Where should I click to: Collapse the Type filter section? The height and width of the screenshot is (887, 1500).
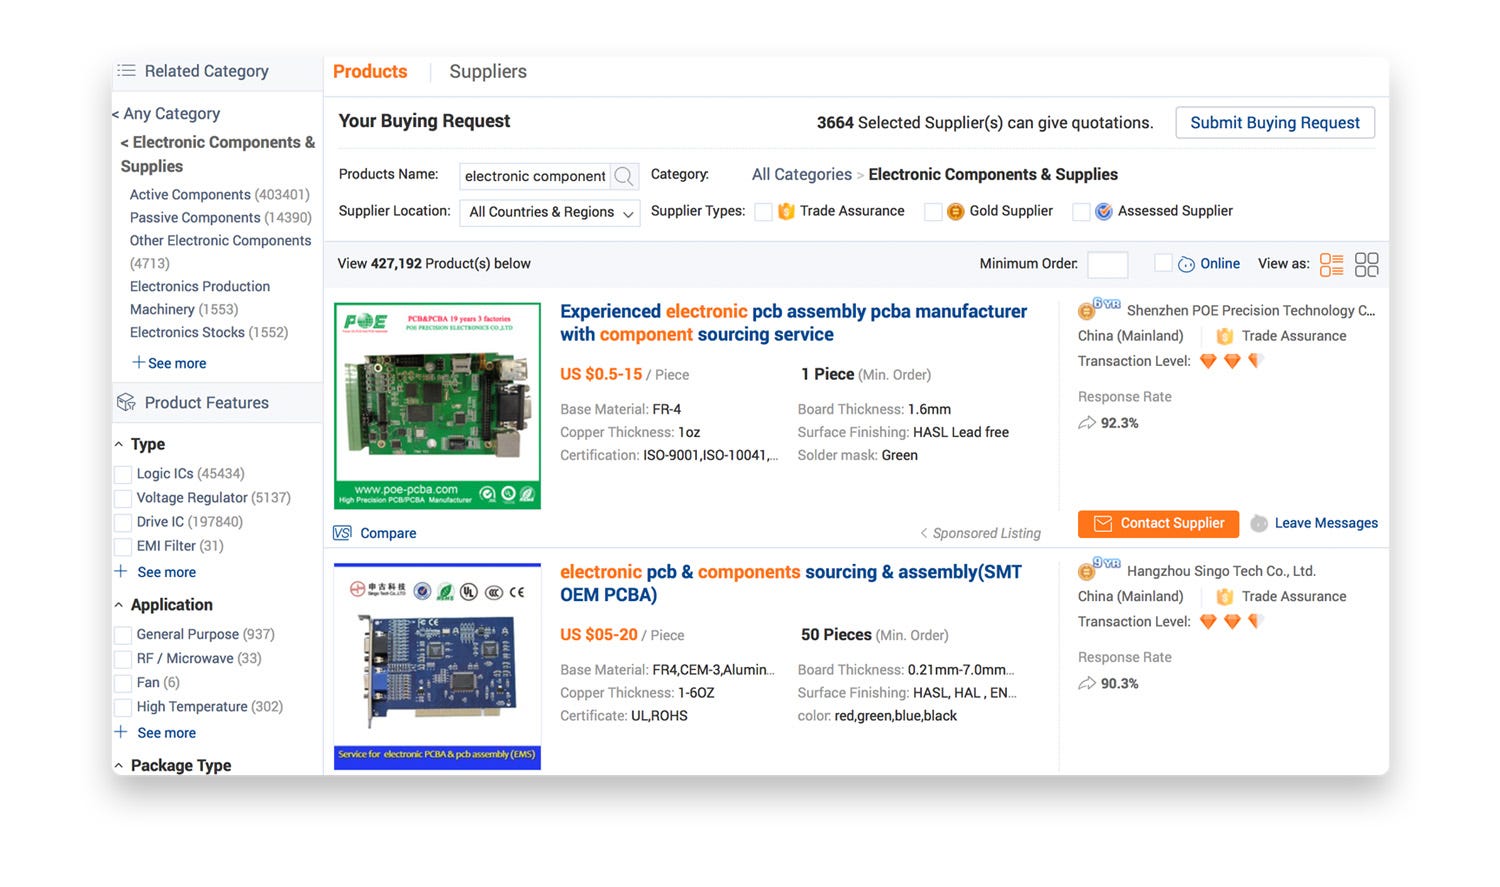click(119, 444)
